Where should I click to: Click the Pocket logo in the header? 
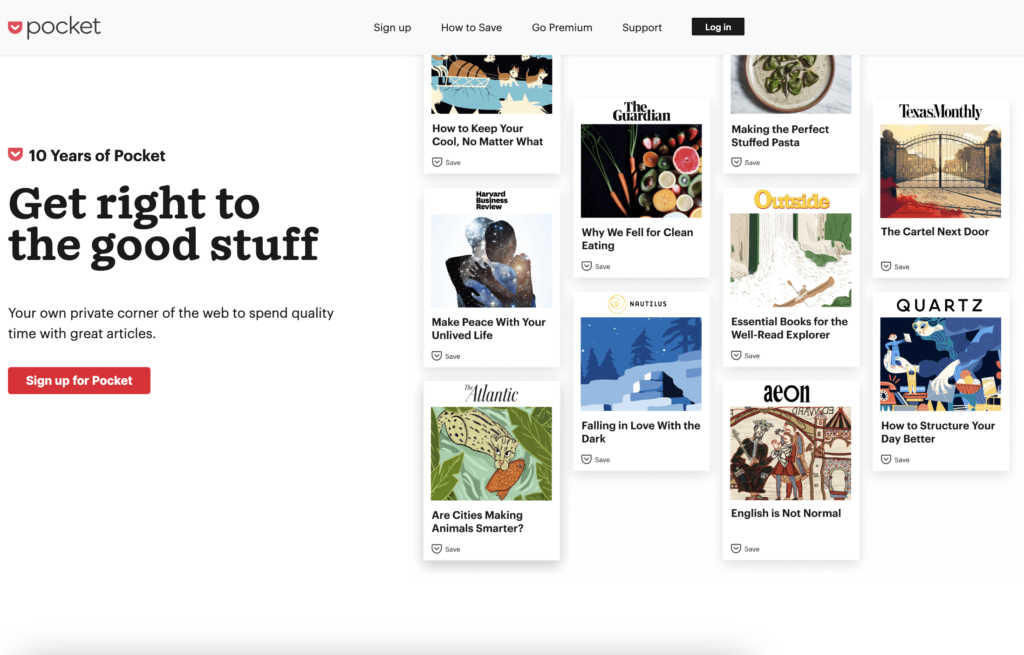coord(54,27)
